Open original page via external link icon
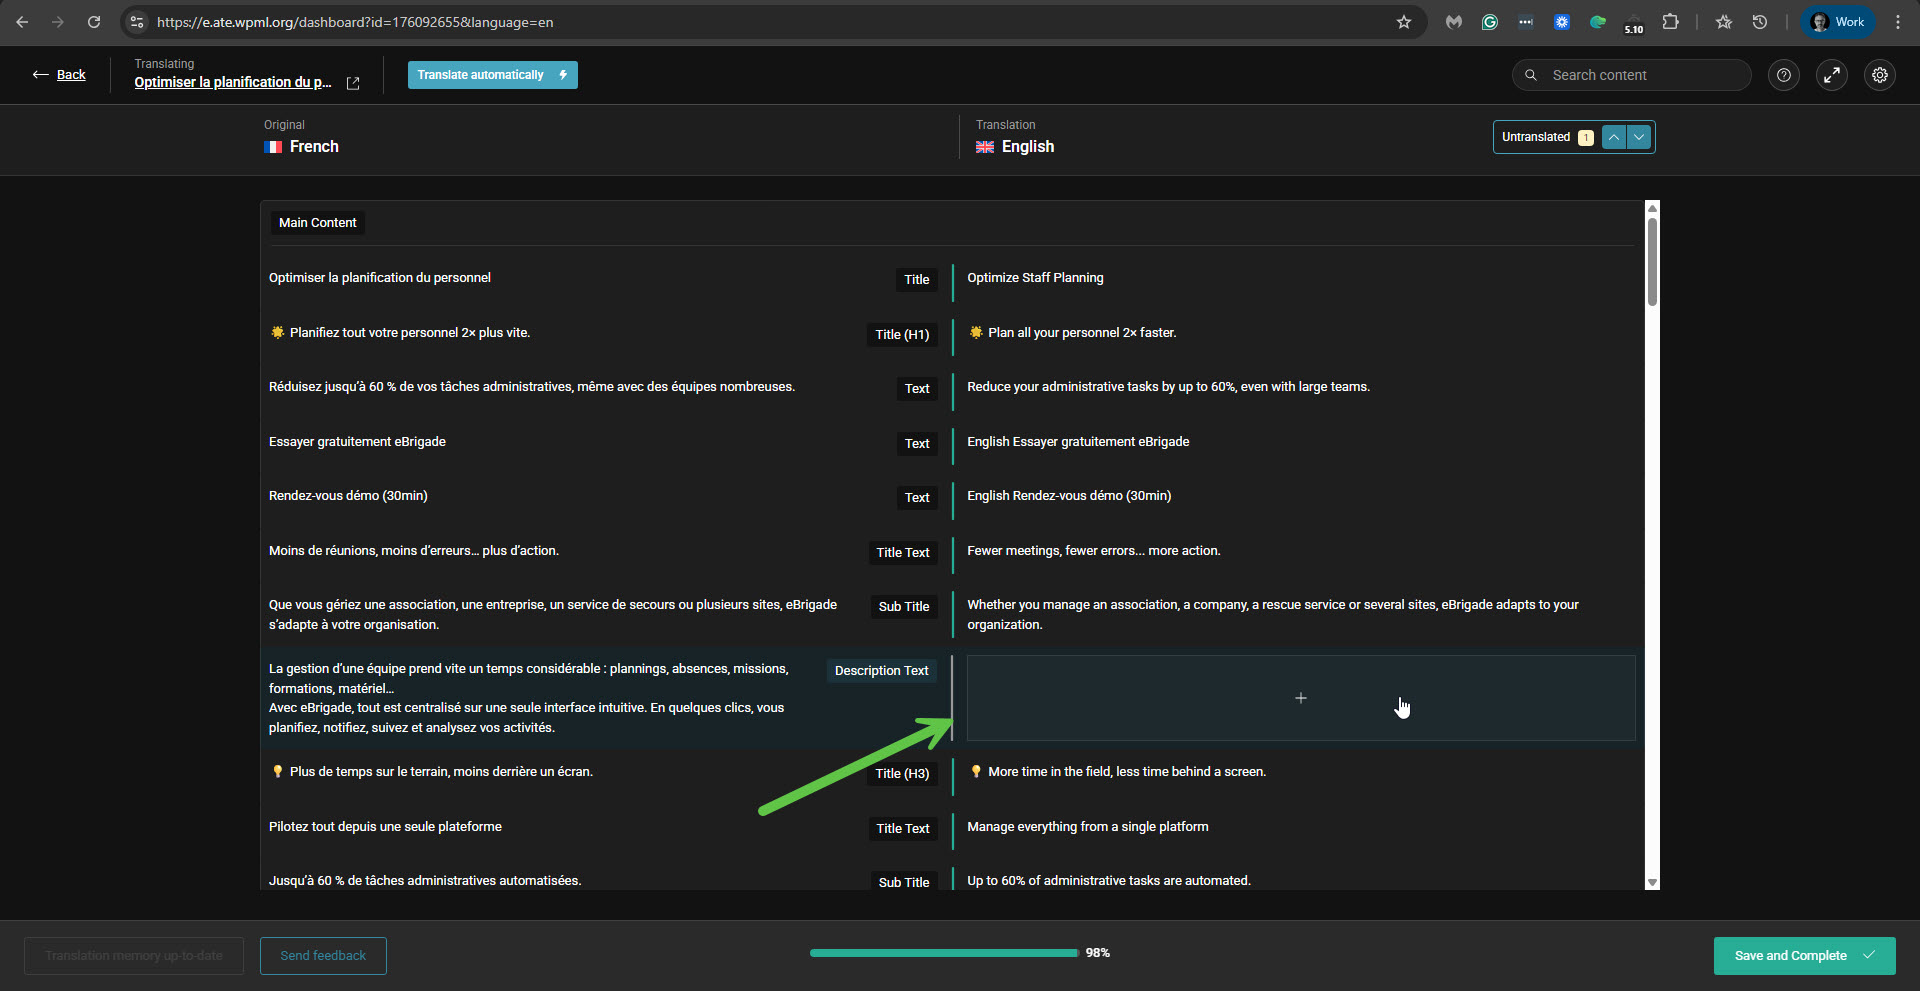The width and height of the screenshot is (1920, 991). [x=353, y=83]
